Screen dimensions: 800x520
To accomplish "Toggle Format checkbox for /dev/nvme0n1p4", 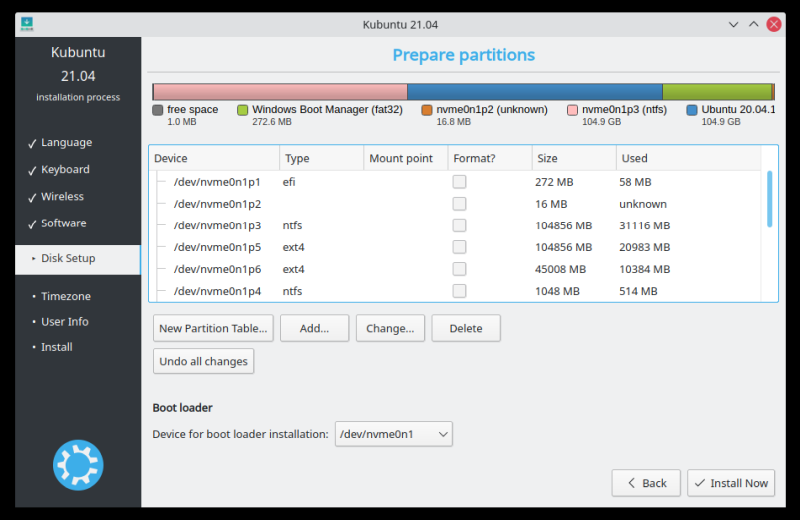I will pos(459,291).
